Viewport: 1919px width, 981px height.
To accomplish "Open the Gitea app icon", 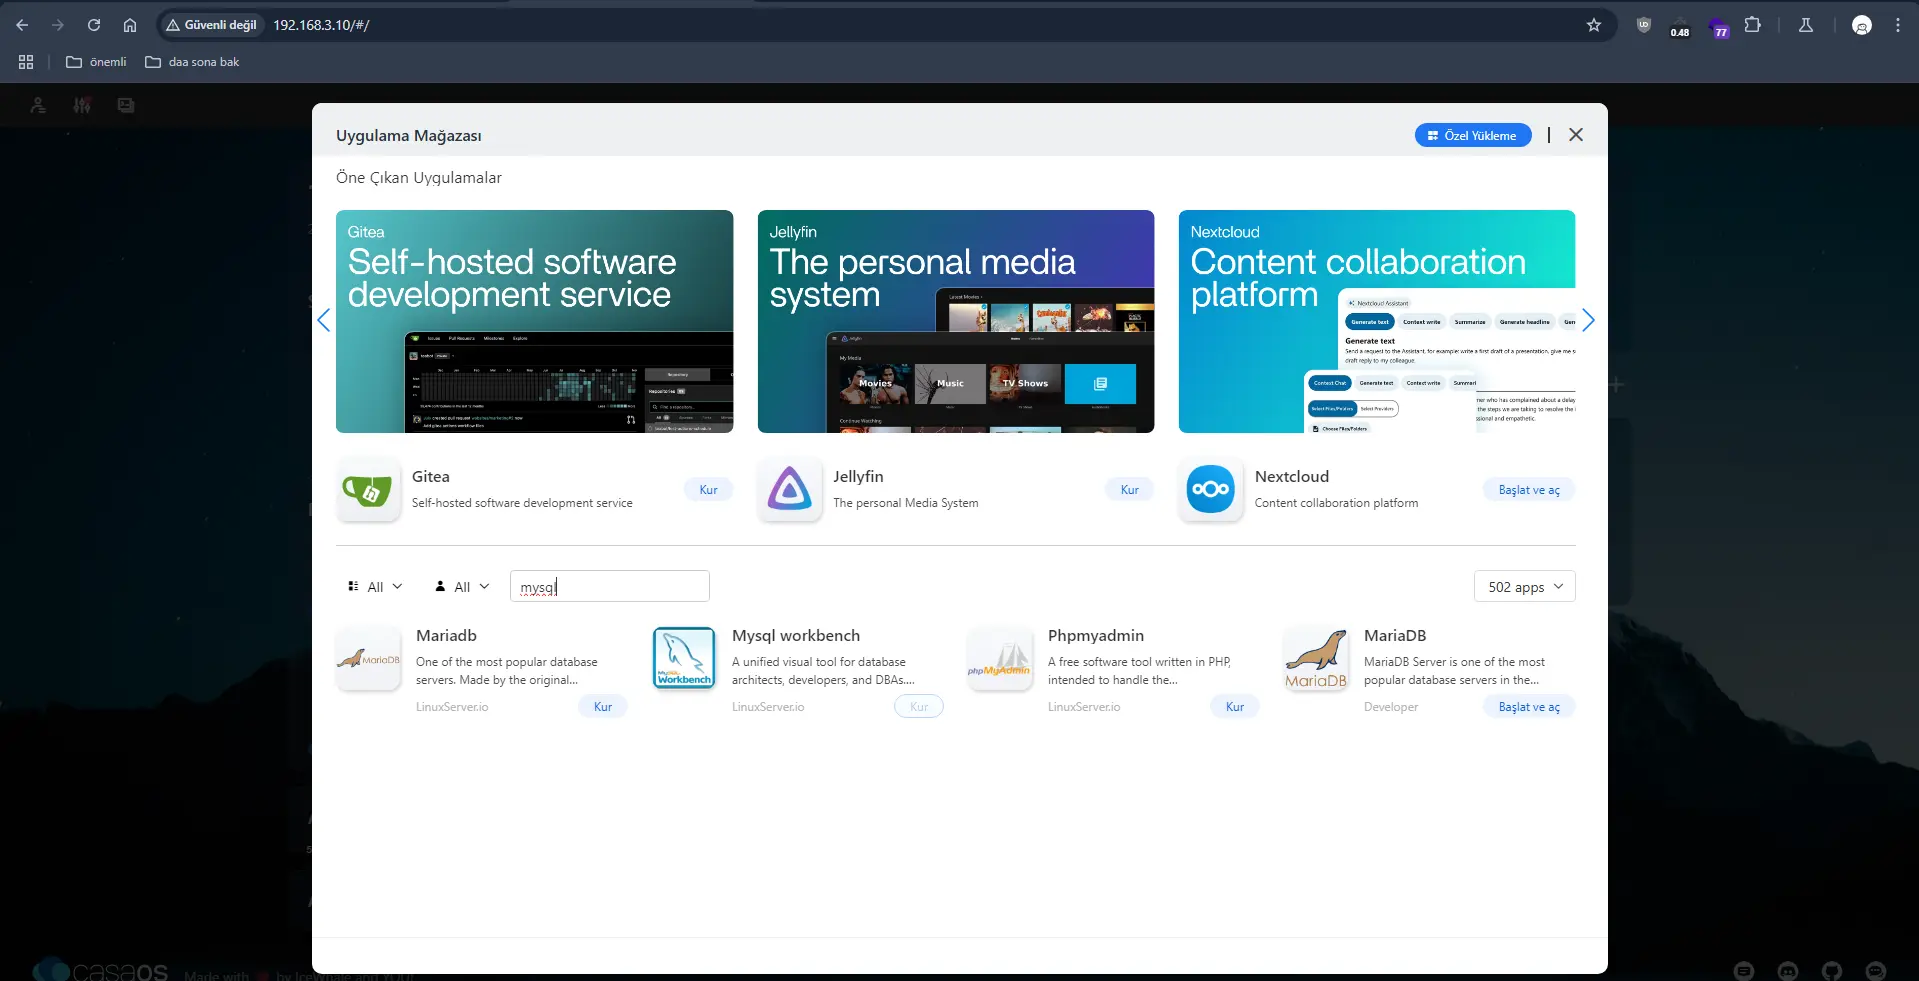I will (368, 489).
